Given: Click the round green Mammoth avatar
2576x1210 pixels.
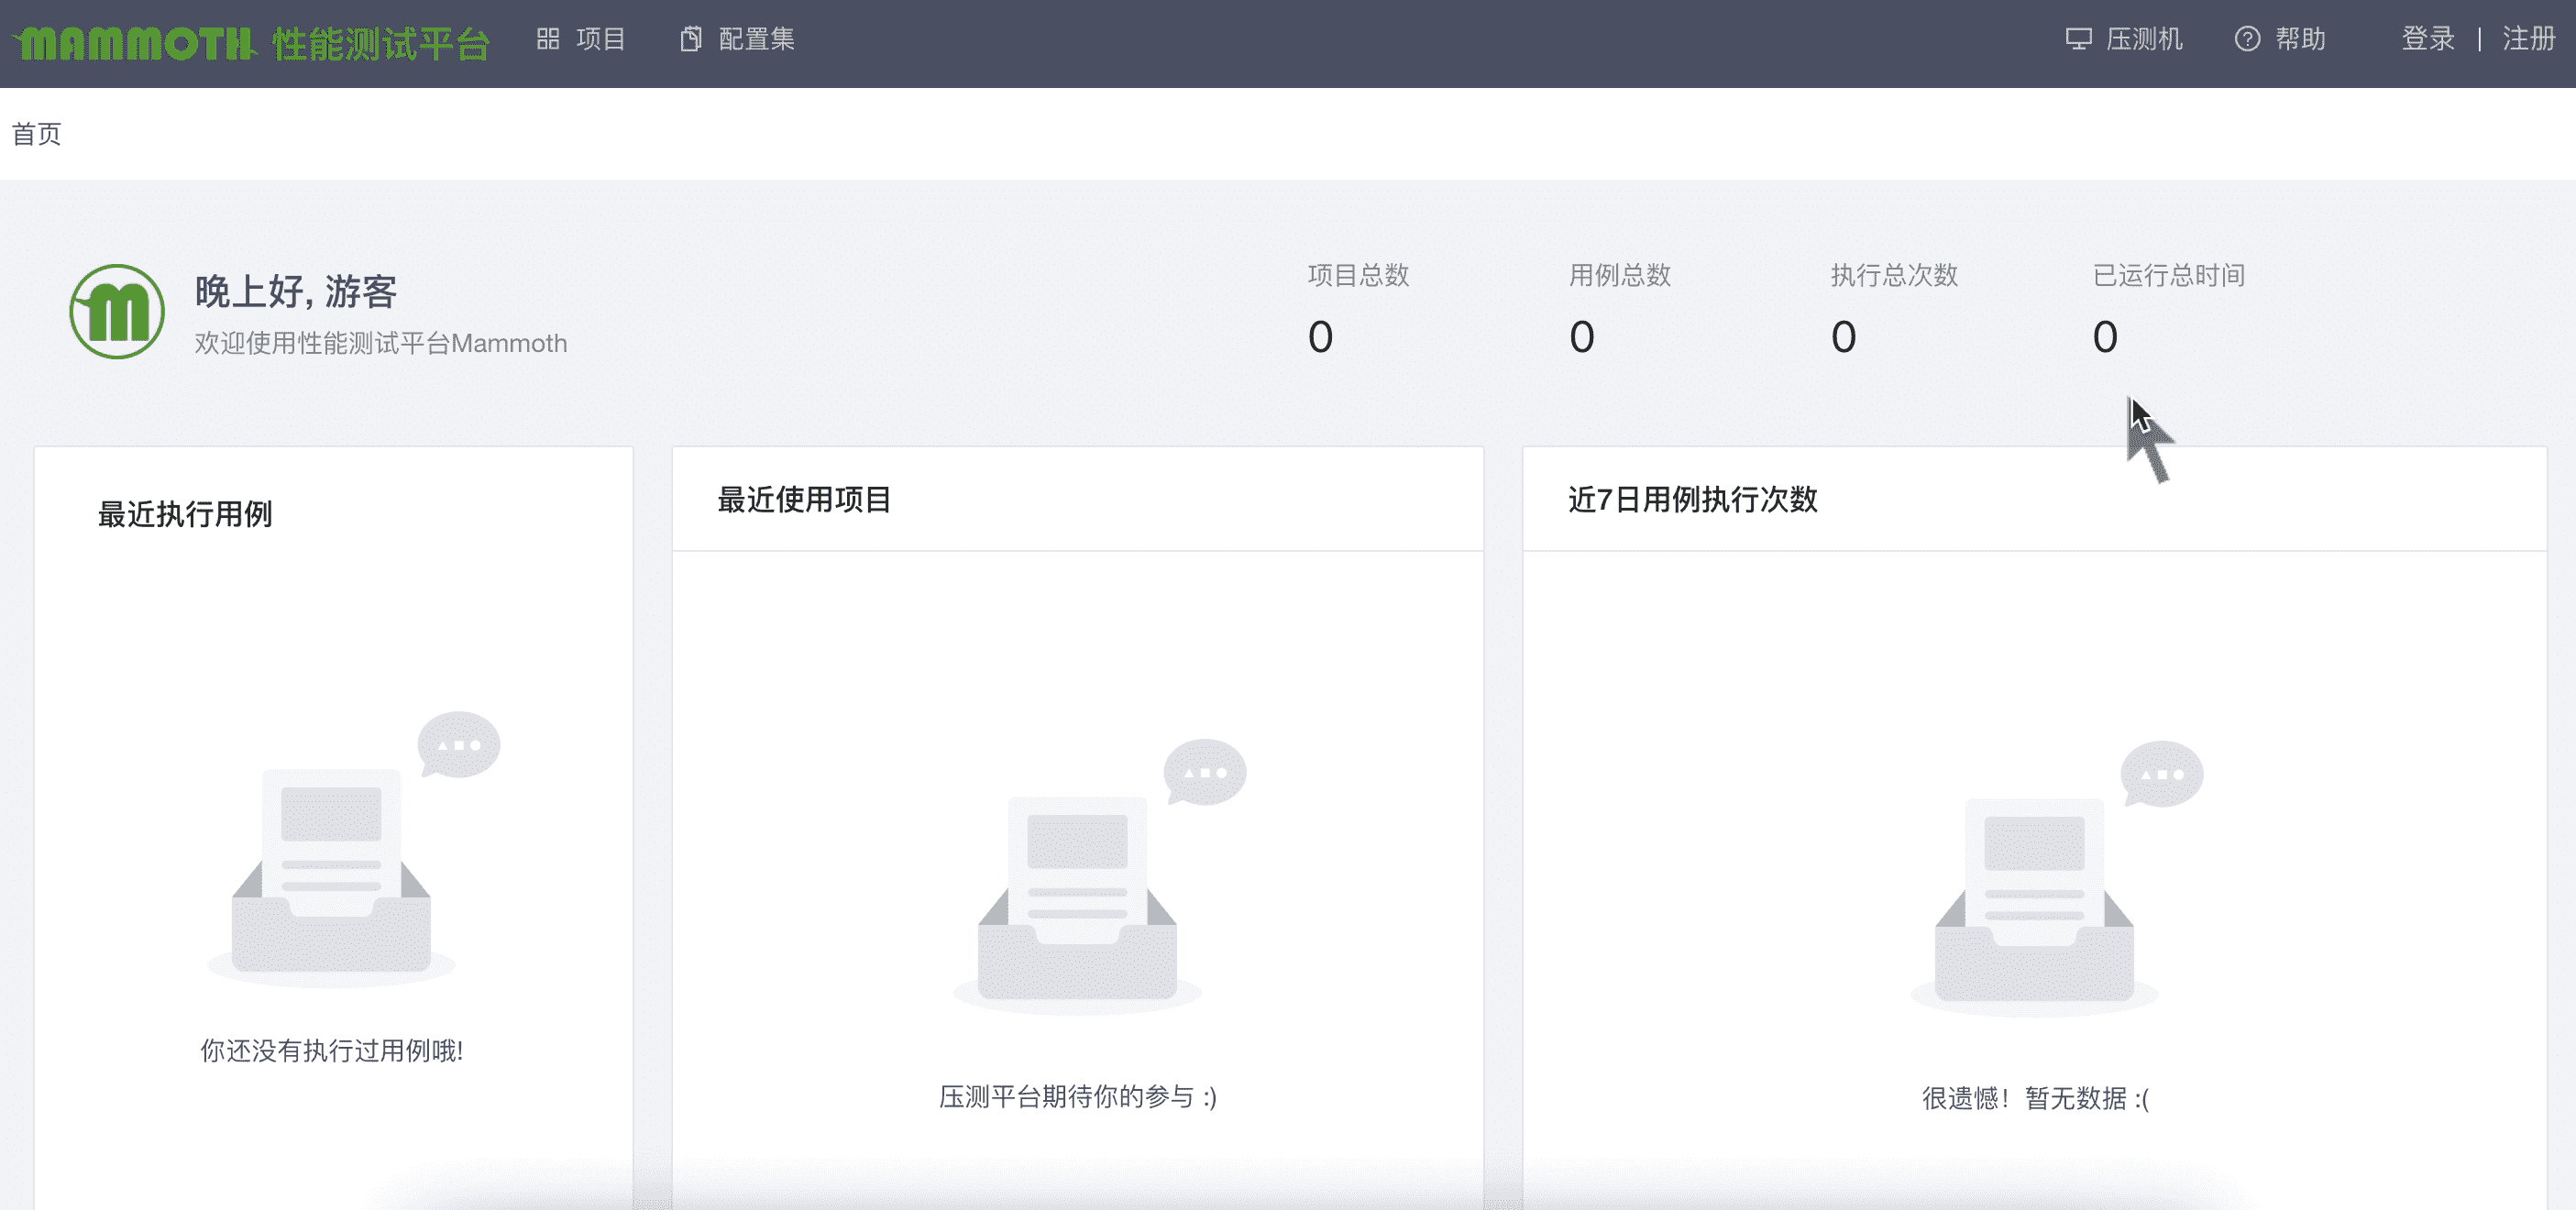Looking at the screenshot, I should pos(117,311).
